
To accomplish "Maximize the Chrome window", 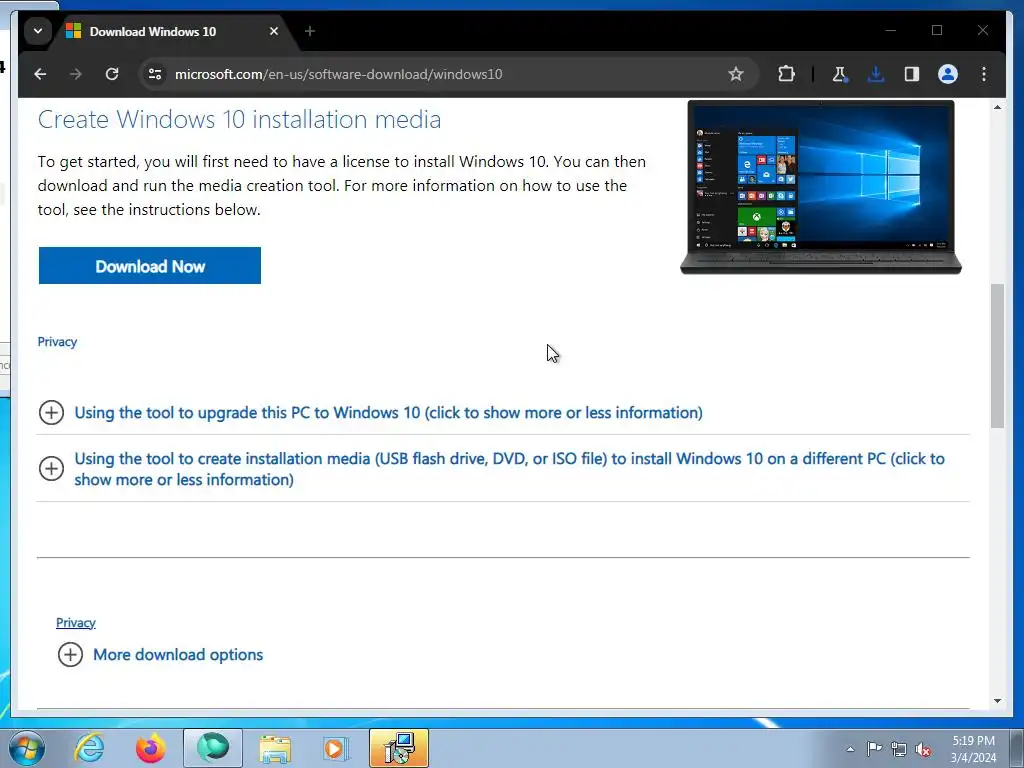I will pyautogui.click(x=937, y=30).
